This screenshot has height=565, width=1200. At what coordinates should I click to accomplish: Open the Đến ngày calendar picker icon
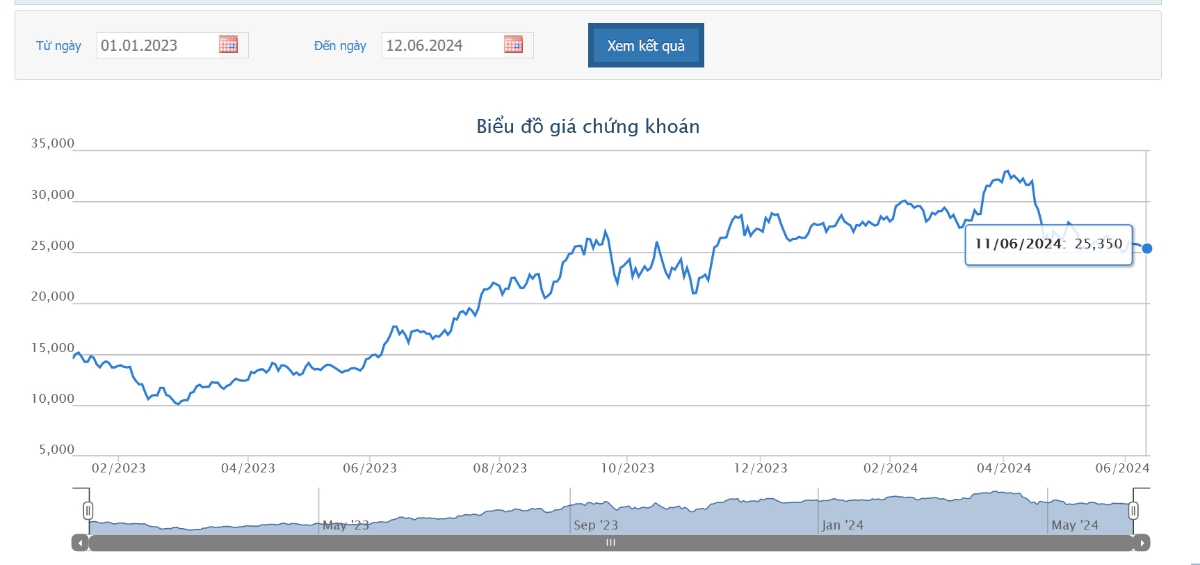point(514,45)
